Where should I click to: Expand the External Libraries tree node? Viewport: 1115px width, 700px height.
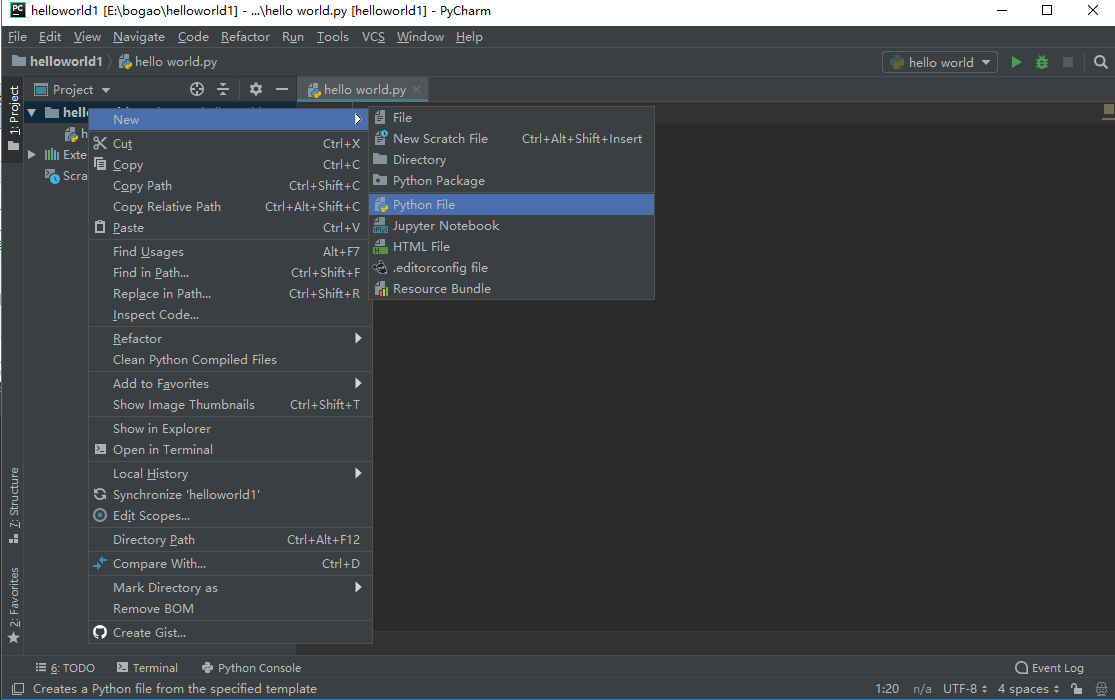point(31,154)
